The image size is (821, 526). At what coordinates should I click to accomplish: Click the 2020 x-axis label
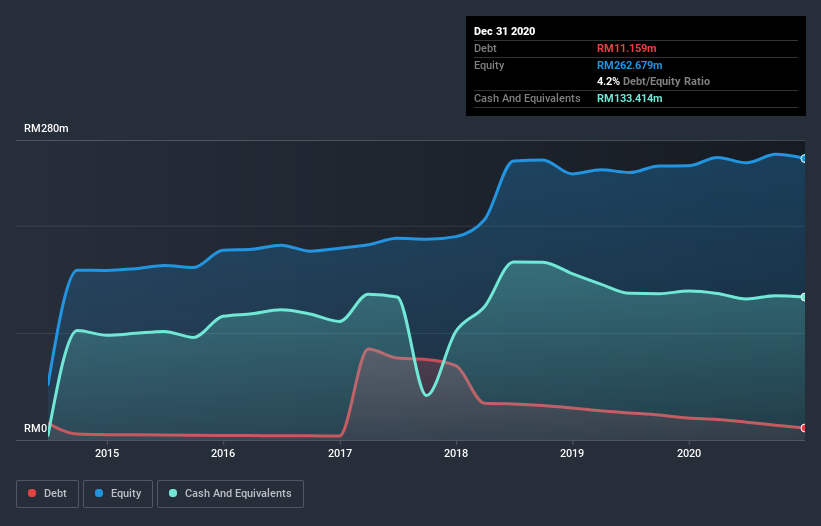pyautogui.click(x=689, y=453)
